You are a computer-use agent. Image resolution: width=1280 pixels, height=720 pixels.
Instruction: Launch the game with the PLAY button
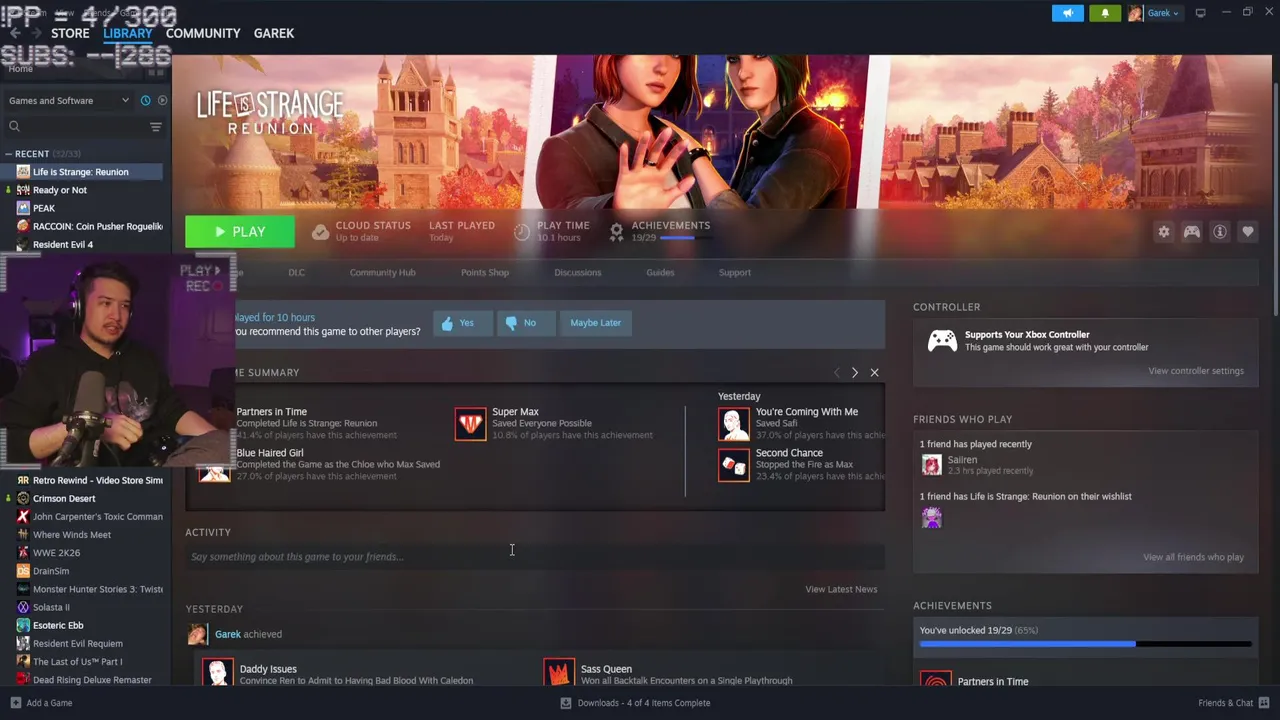coord(240,232)
